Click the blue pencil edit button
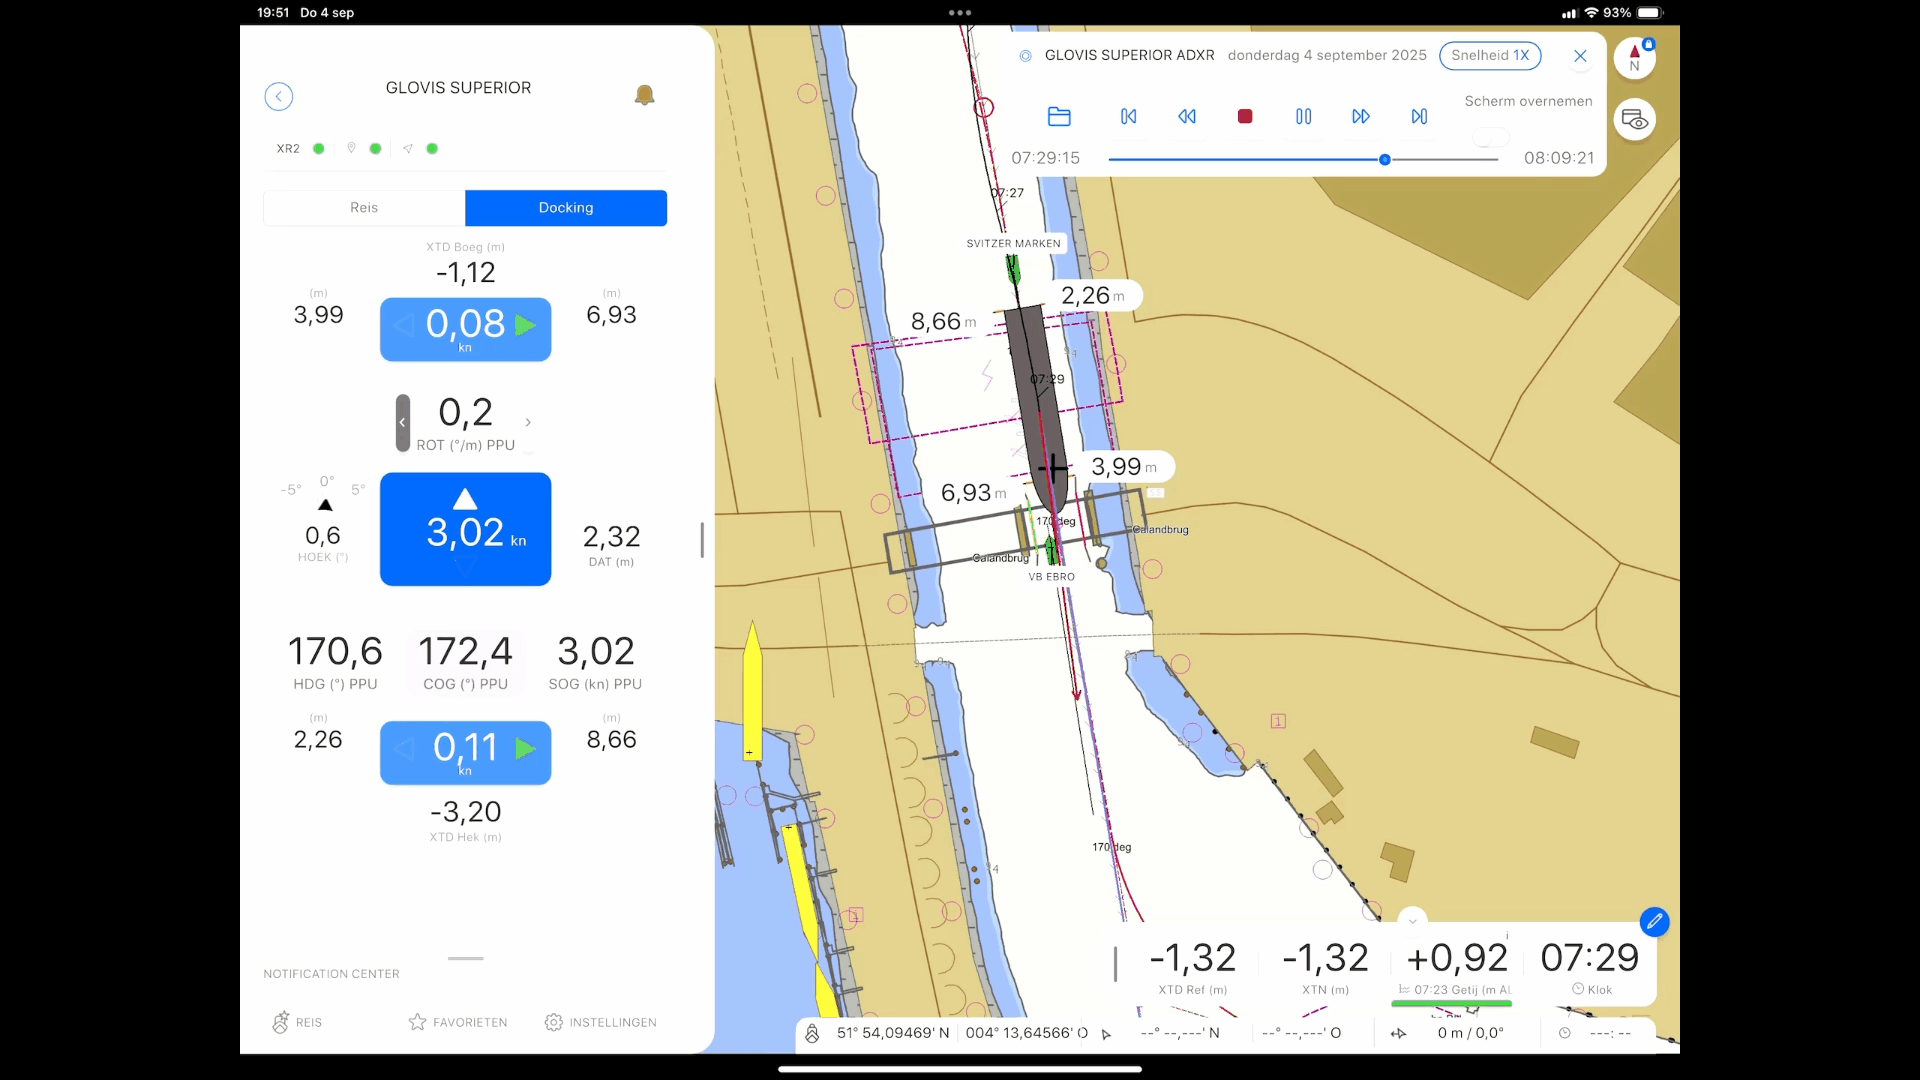1920x1080 pixels. click(x=1654, y=921)
